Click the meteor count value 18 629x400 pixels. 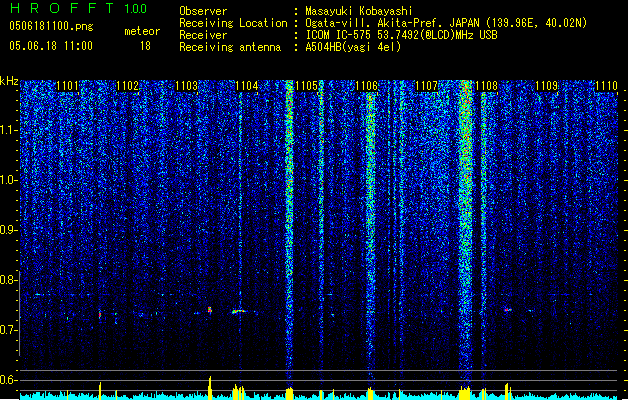click(145, 46)
